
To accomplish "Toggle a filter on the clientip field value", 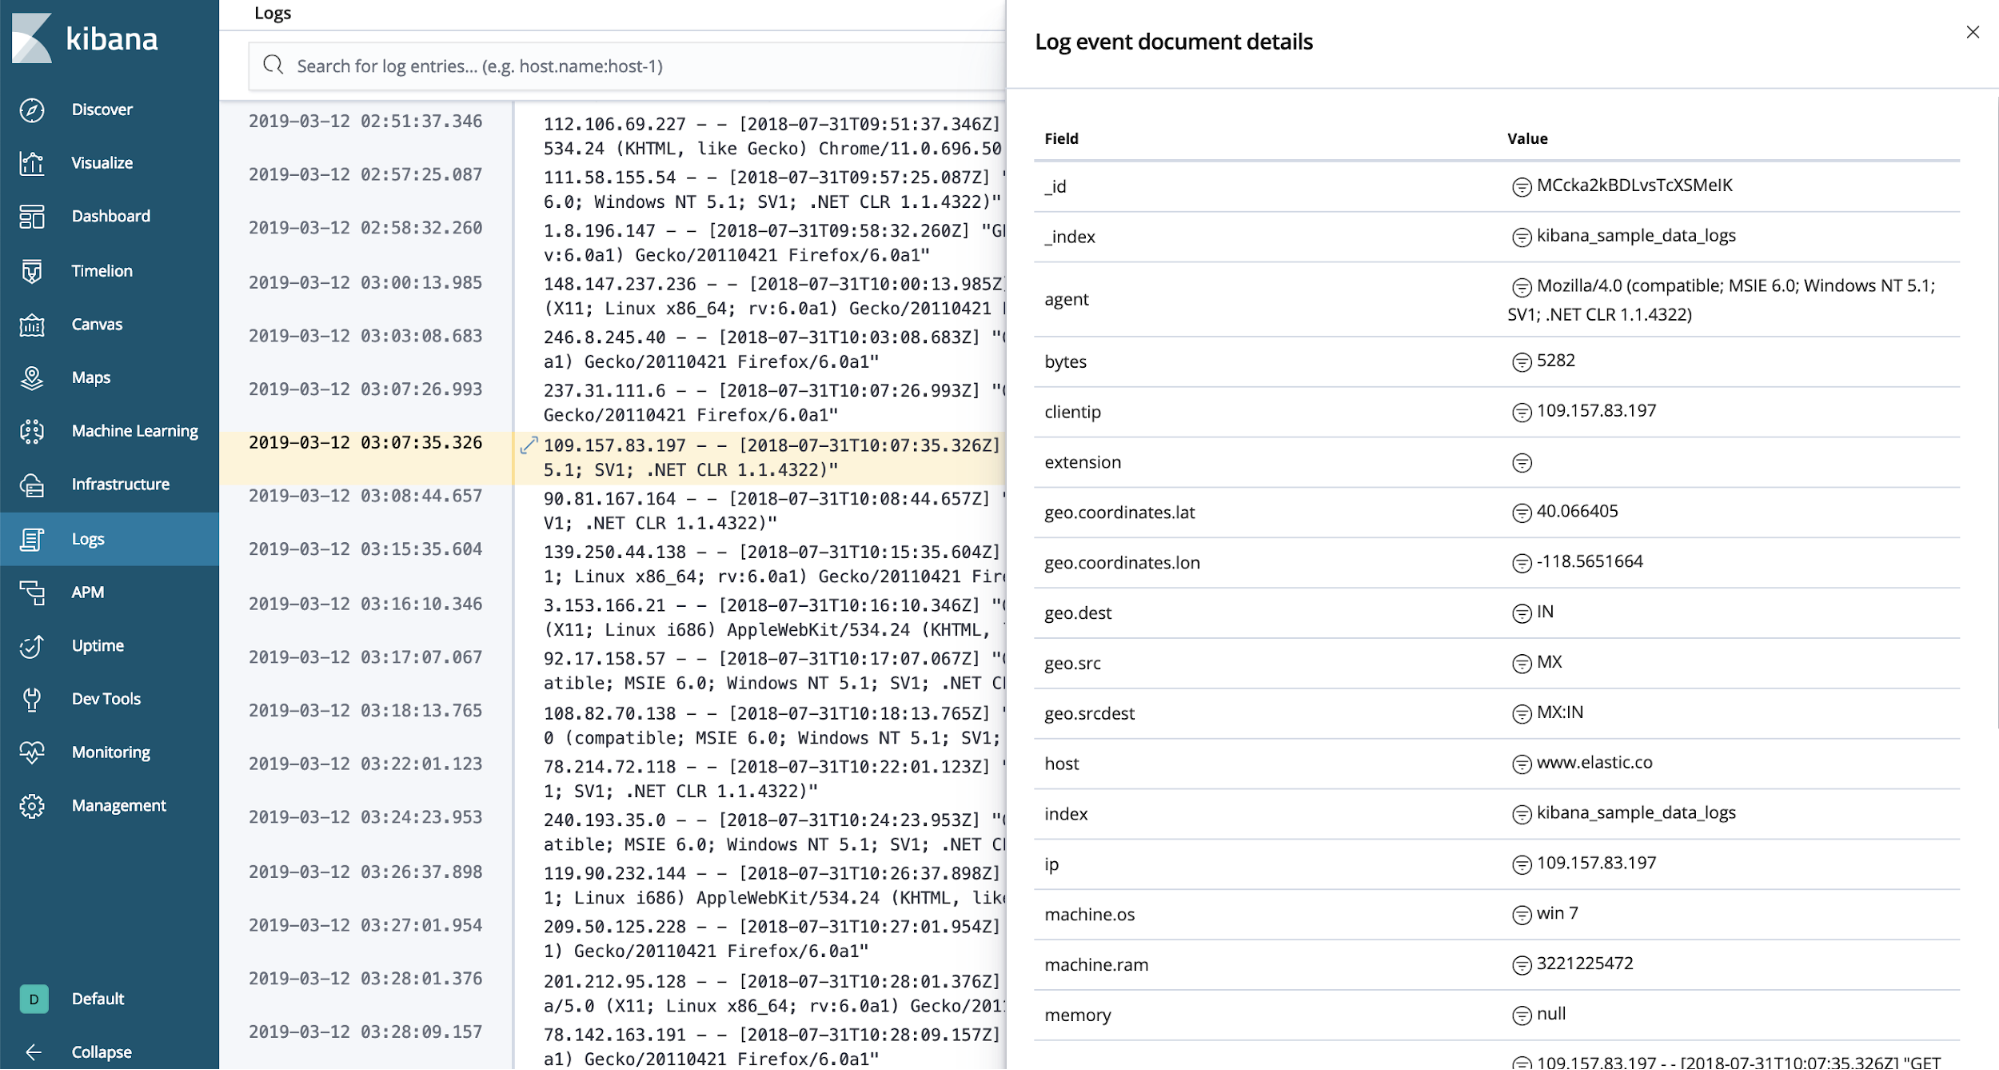I will [x=1521, y=411].
